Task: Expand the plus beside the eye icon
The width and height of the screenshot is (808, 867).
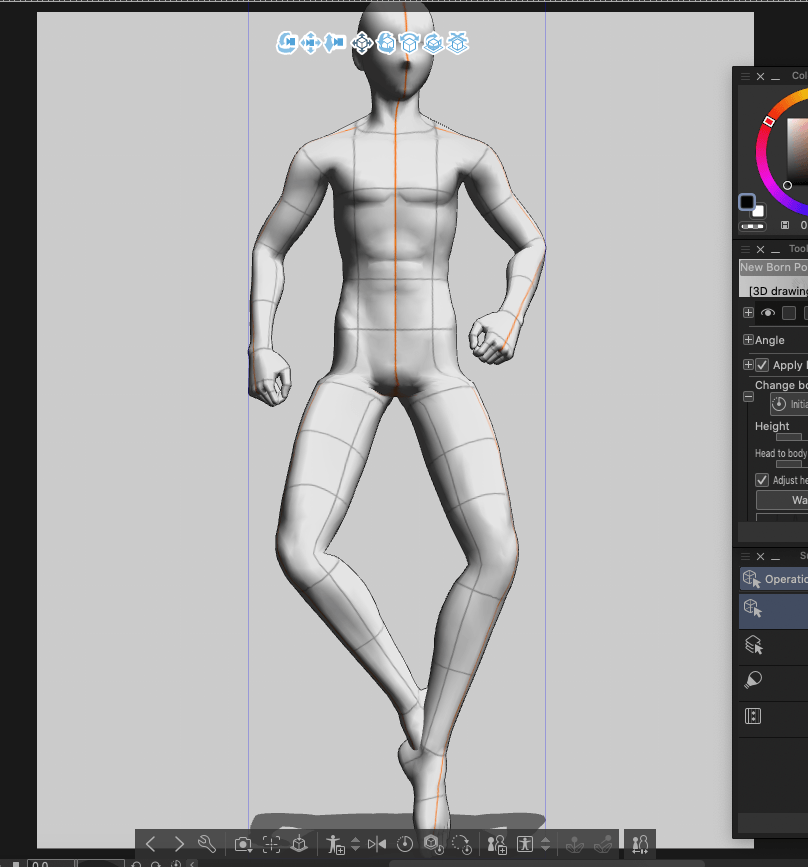Action: tap(748, 313)
